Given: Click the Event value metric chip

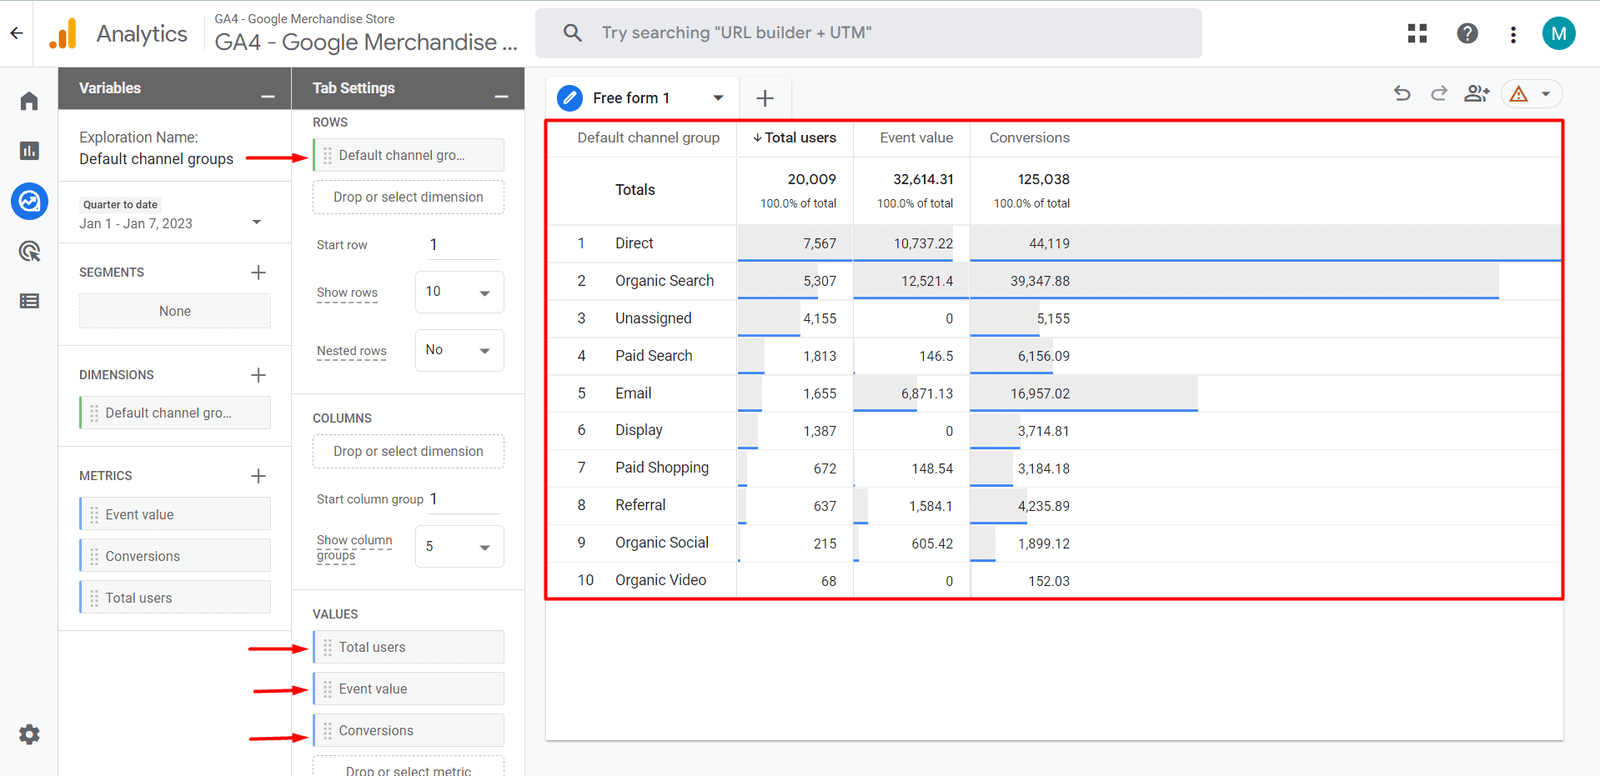Looking at the screenshot, I should click(175, 514).
